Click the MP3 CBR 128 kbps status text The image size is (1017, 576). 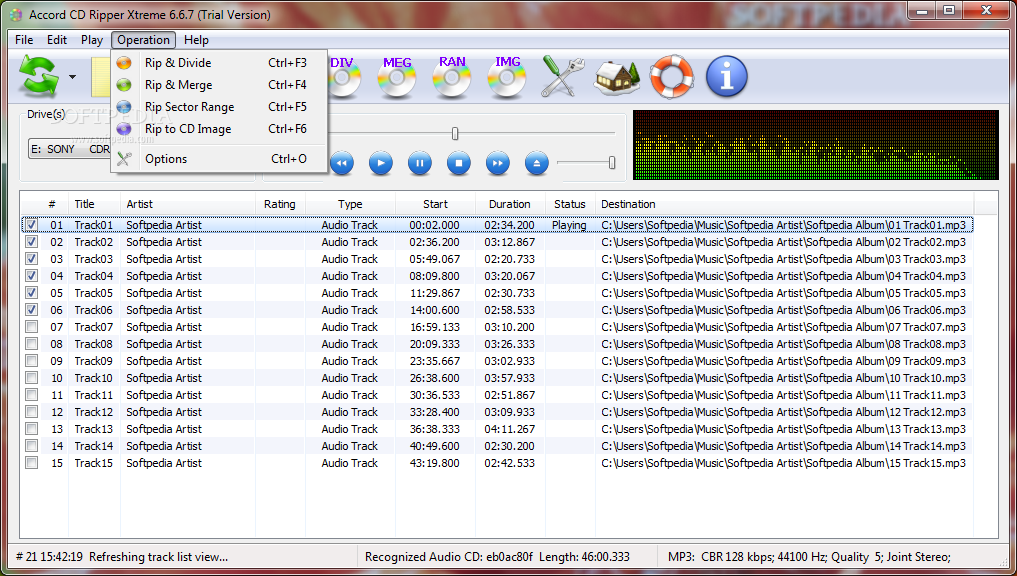coord(809,557)
